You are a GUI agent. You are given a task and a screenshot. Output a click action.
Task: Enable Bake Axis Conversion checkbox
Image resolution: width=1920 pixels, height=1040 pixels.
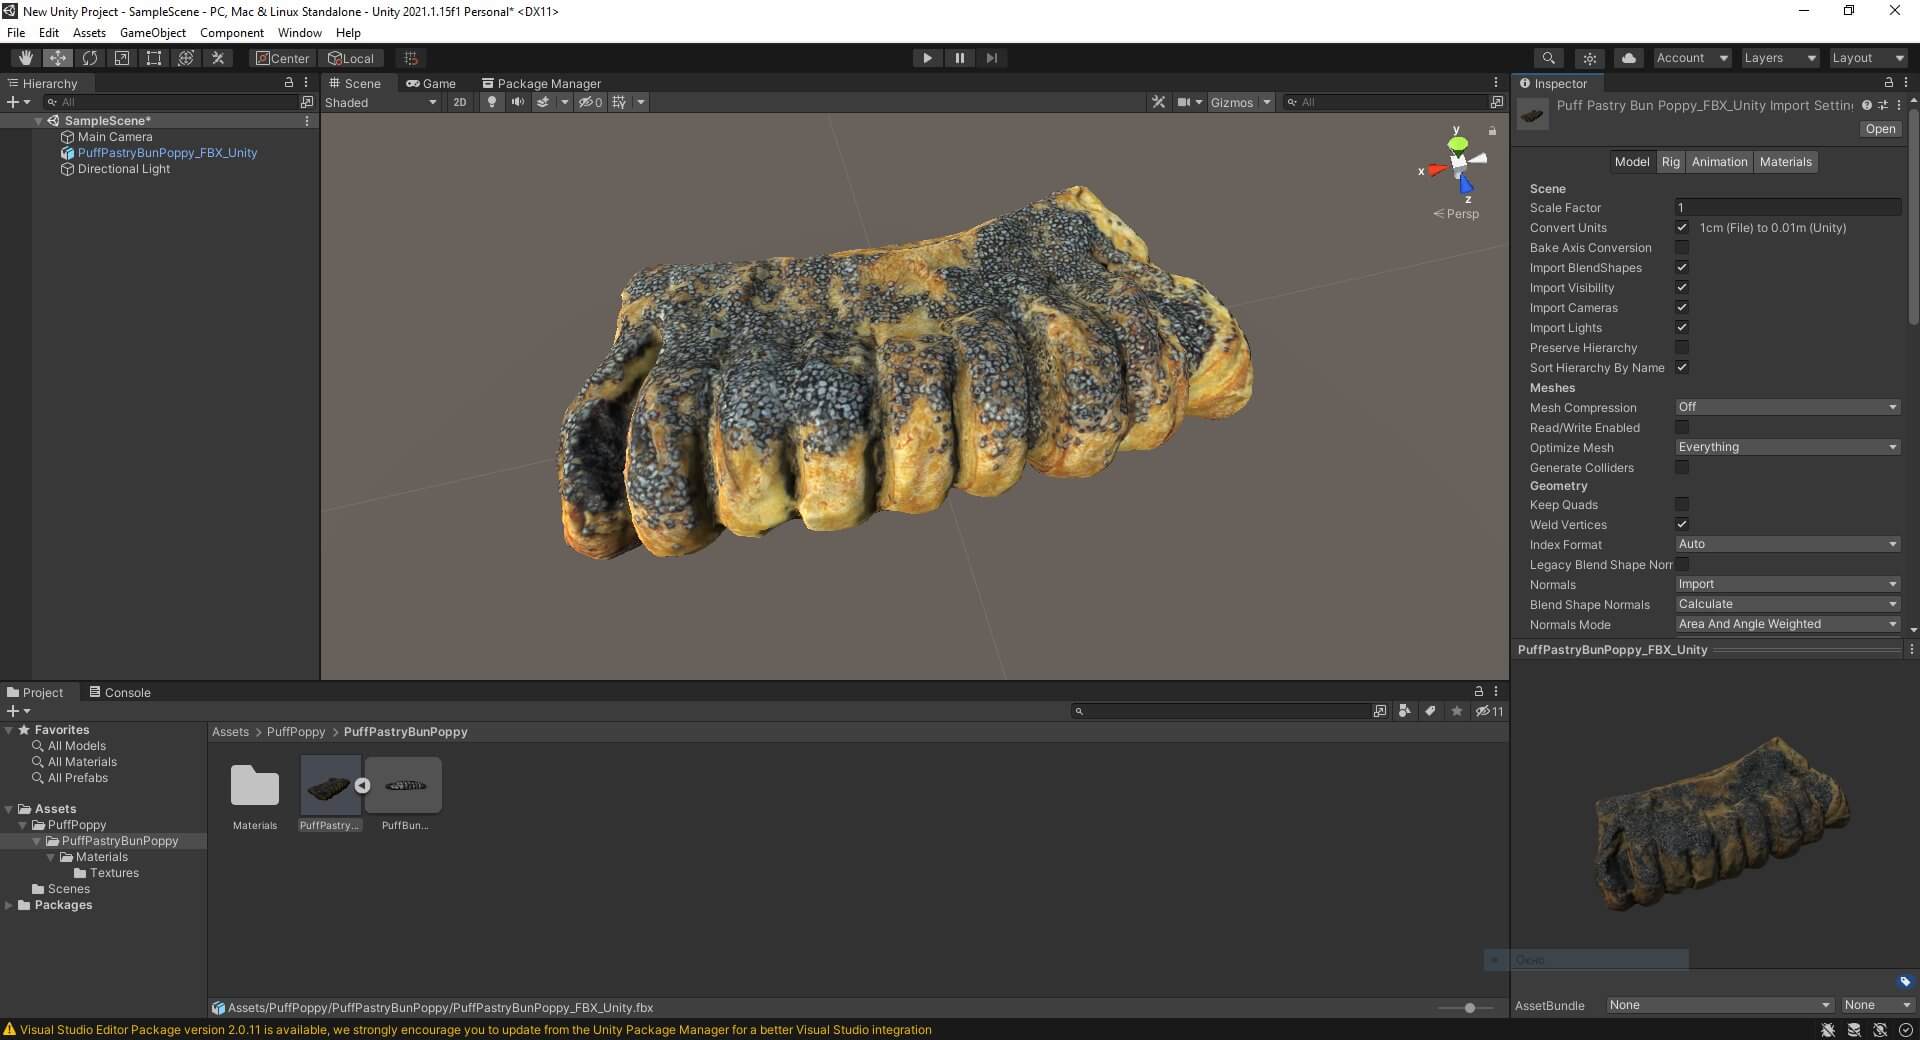(1682, 248)
